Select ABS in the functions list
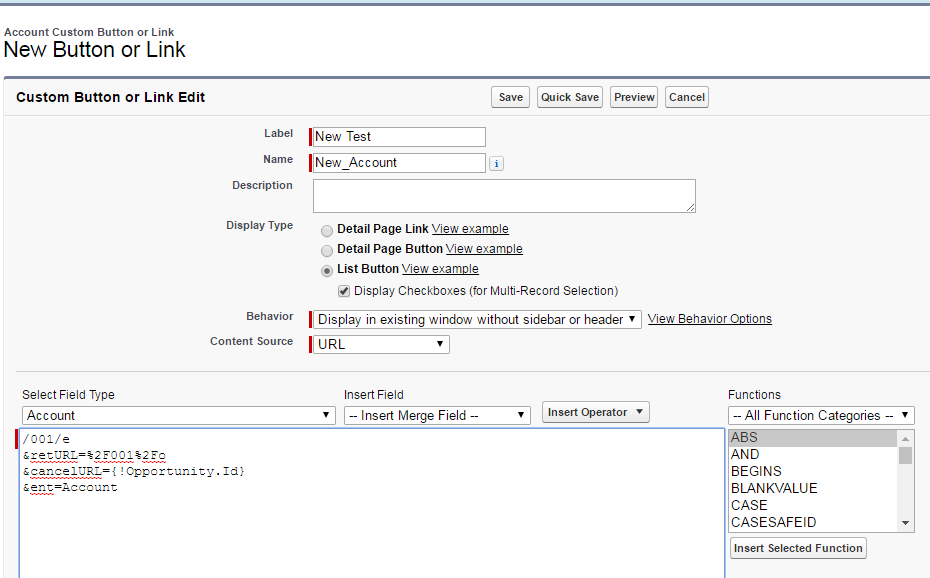 [813, 438]
